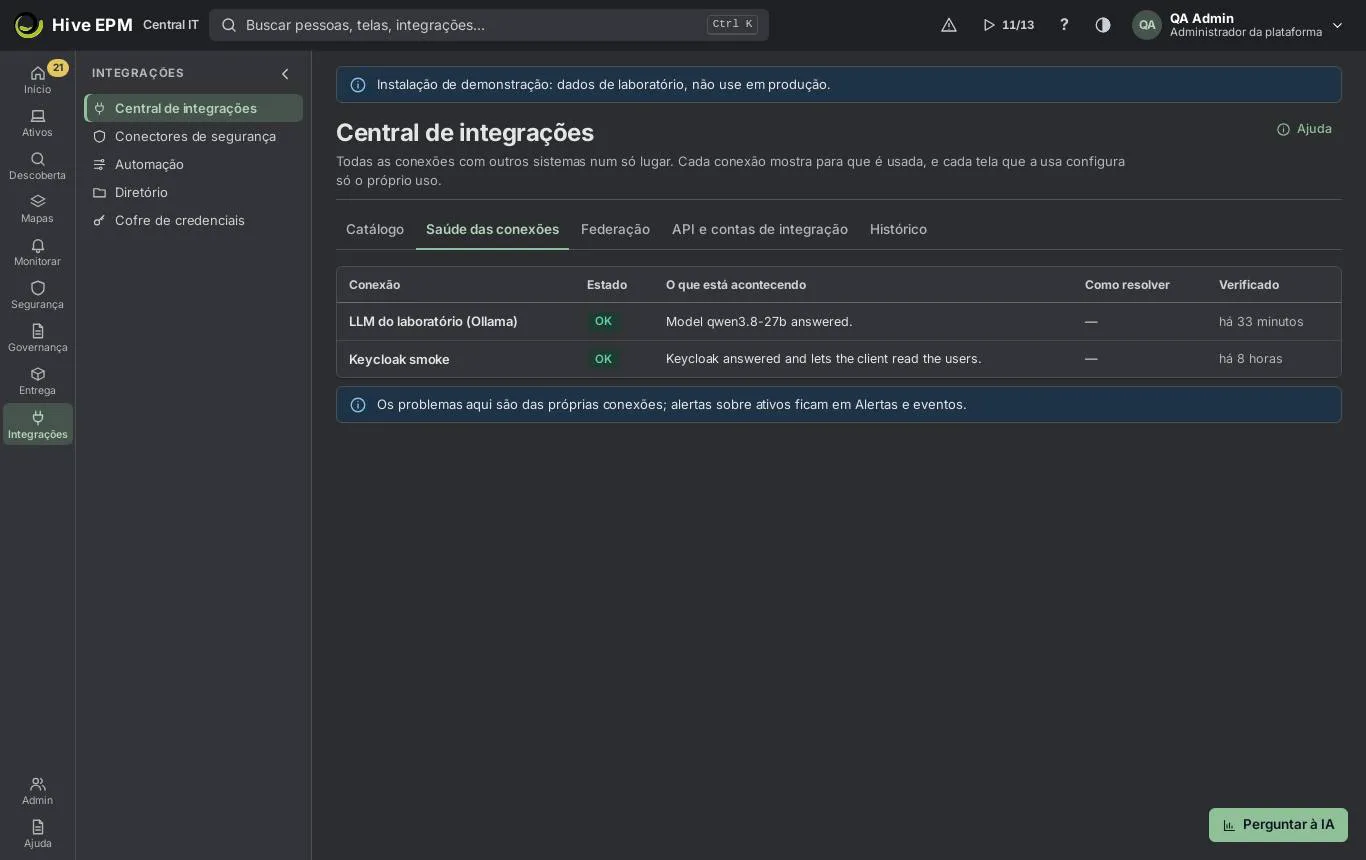Collapse the Integrações side panel
The height and width of the screenshot is (860, 1366).
tap(285, 74)
